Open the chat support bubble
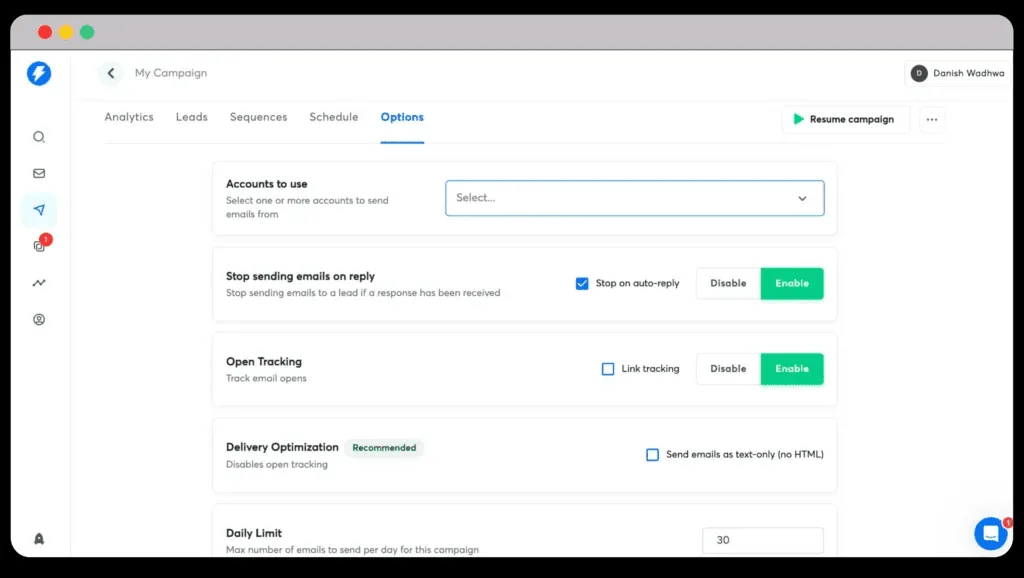1024x578 pixels. tap(990, 533)
